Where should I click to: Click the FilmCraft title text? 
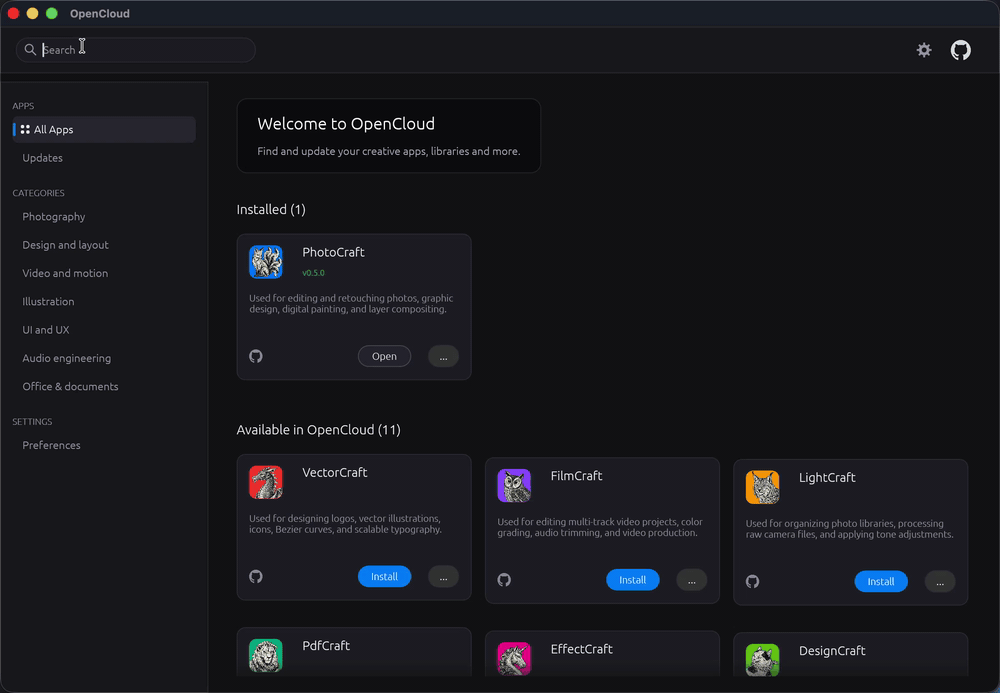coord(576,476)
